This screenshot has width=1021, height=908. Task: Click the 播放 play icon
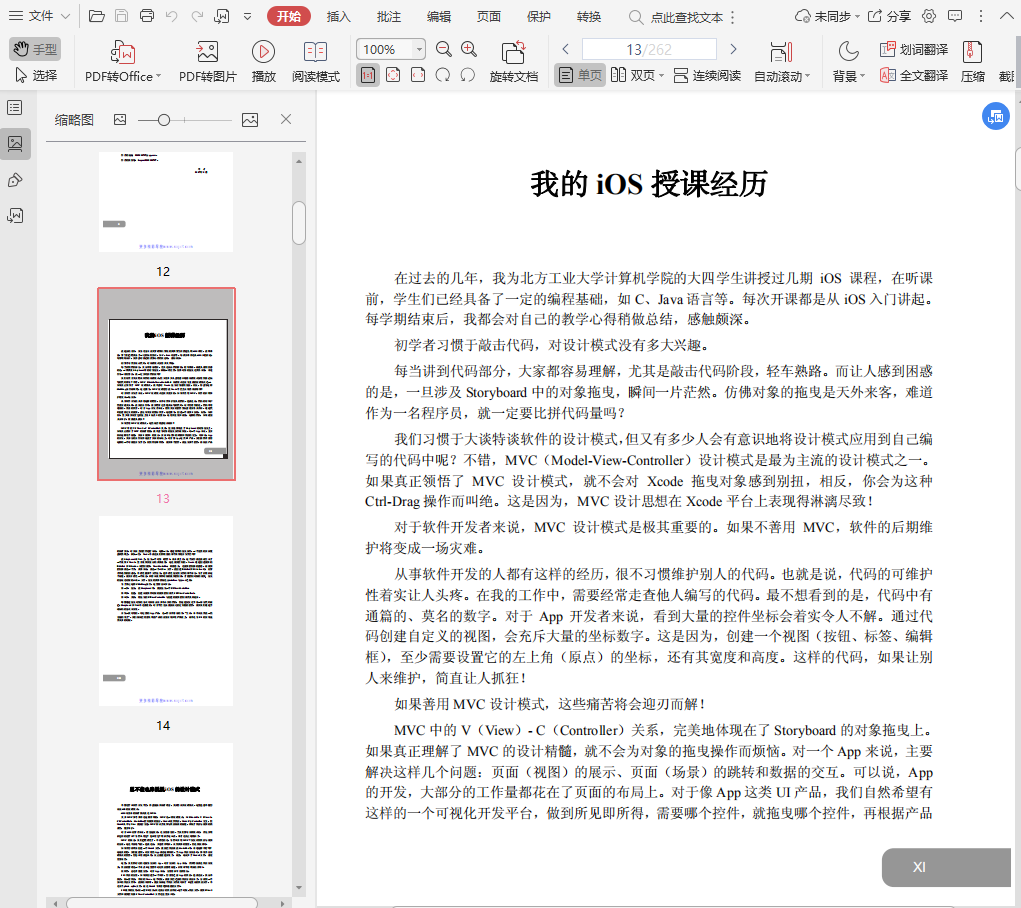tap(263, 52)
